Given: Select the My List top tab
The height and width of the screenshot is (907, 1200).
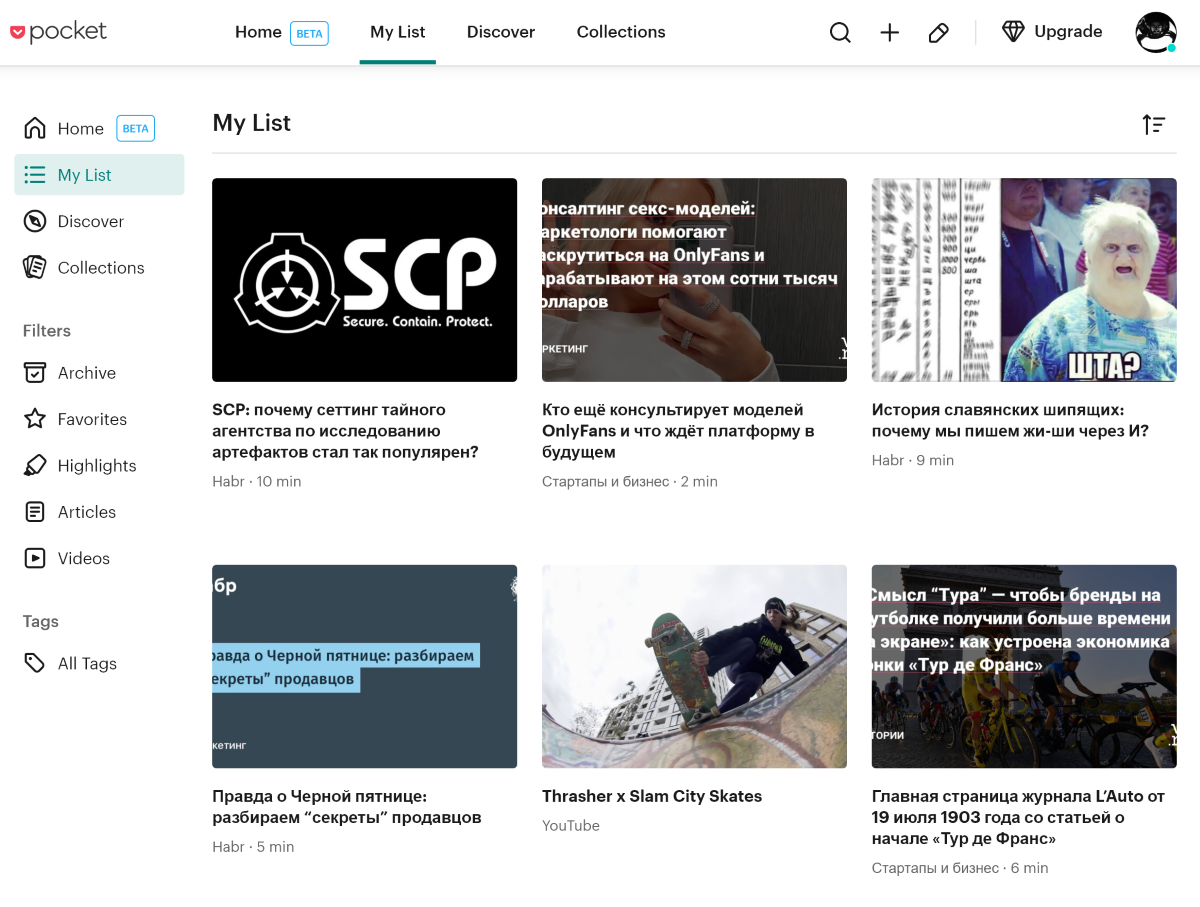Looking at the screenshot, I should click(398, 32).
